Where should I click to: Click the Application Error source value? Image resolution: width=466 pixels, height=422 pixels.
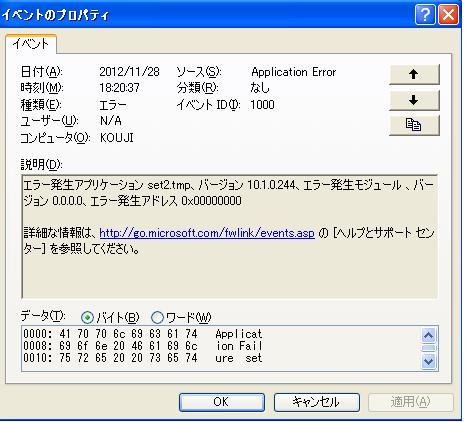(294, 72)
